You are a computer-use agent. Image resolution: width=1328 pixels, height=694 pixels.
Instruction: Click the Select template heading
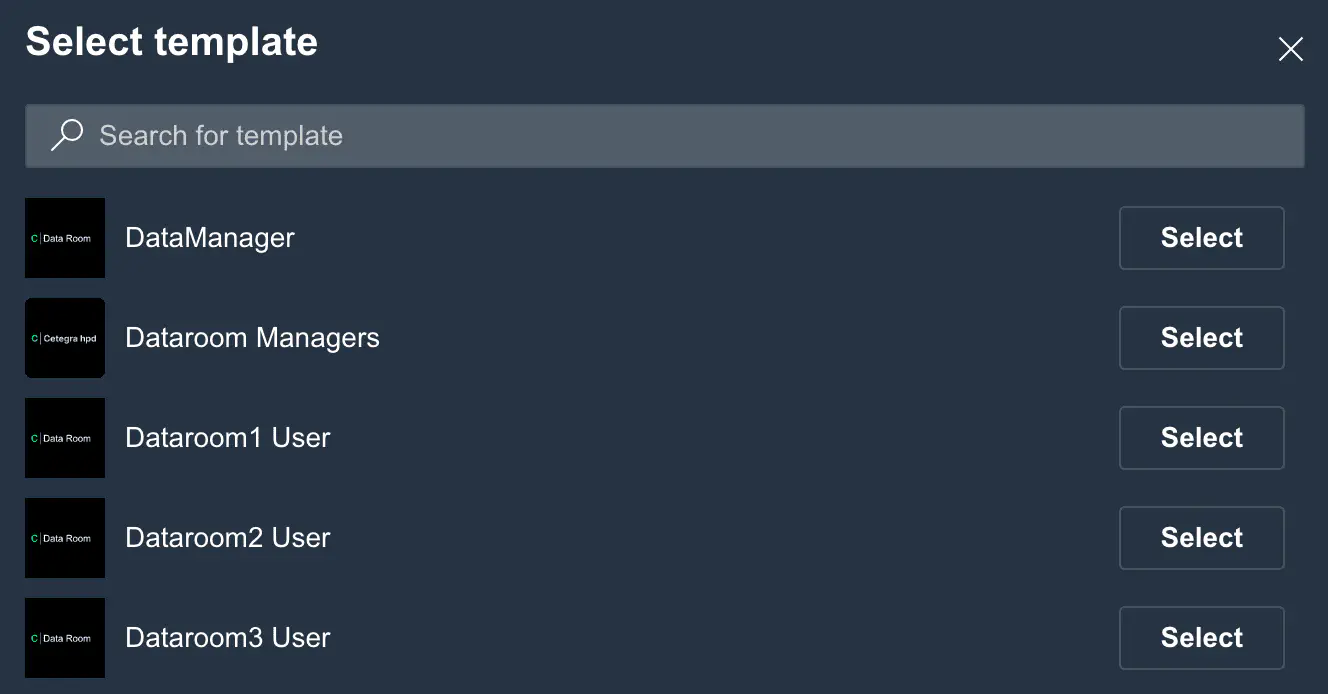click(172, 42)
